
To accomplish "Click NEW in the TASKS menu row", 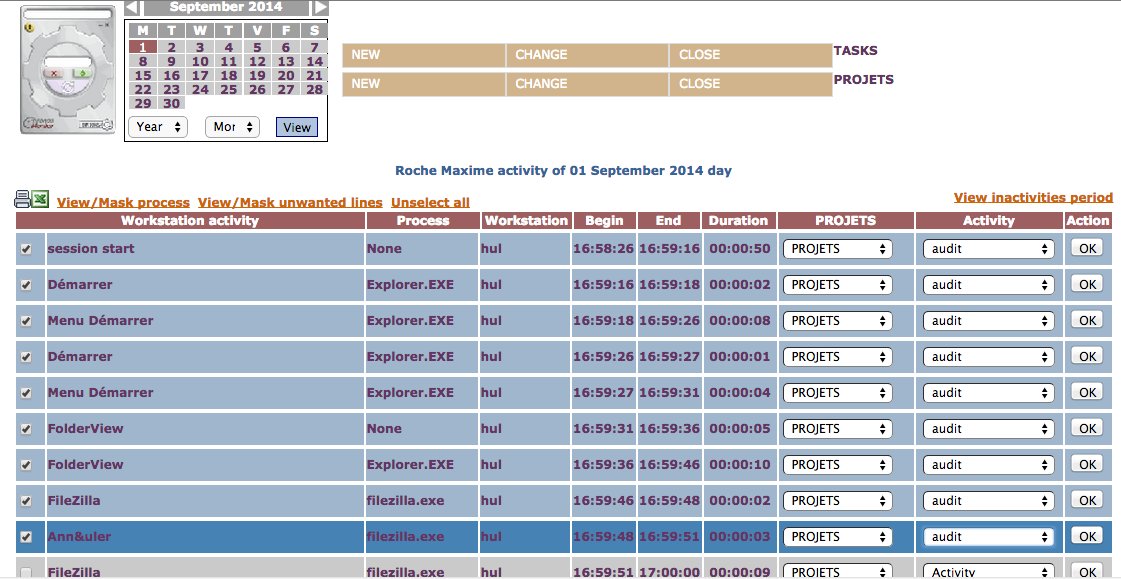I will (x=424, y=55).
